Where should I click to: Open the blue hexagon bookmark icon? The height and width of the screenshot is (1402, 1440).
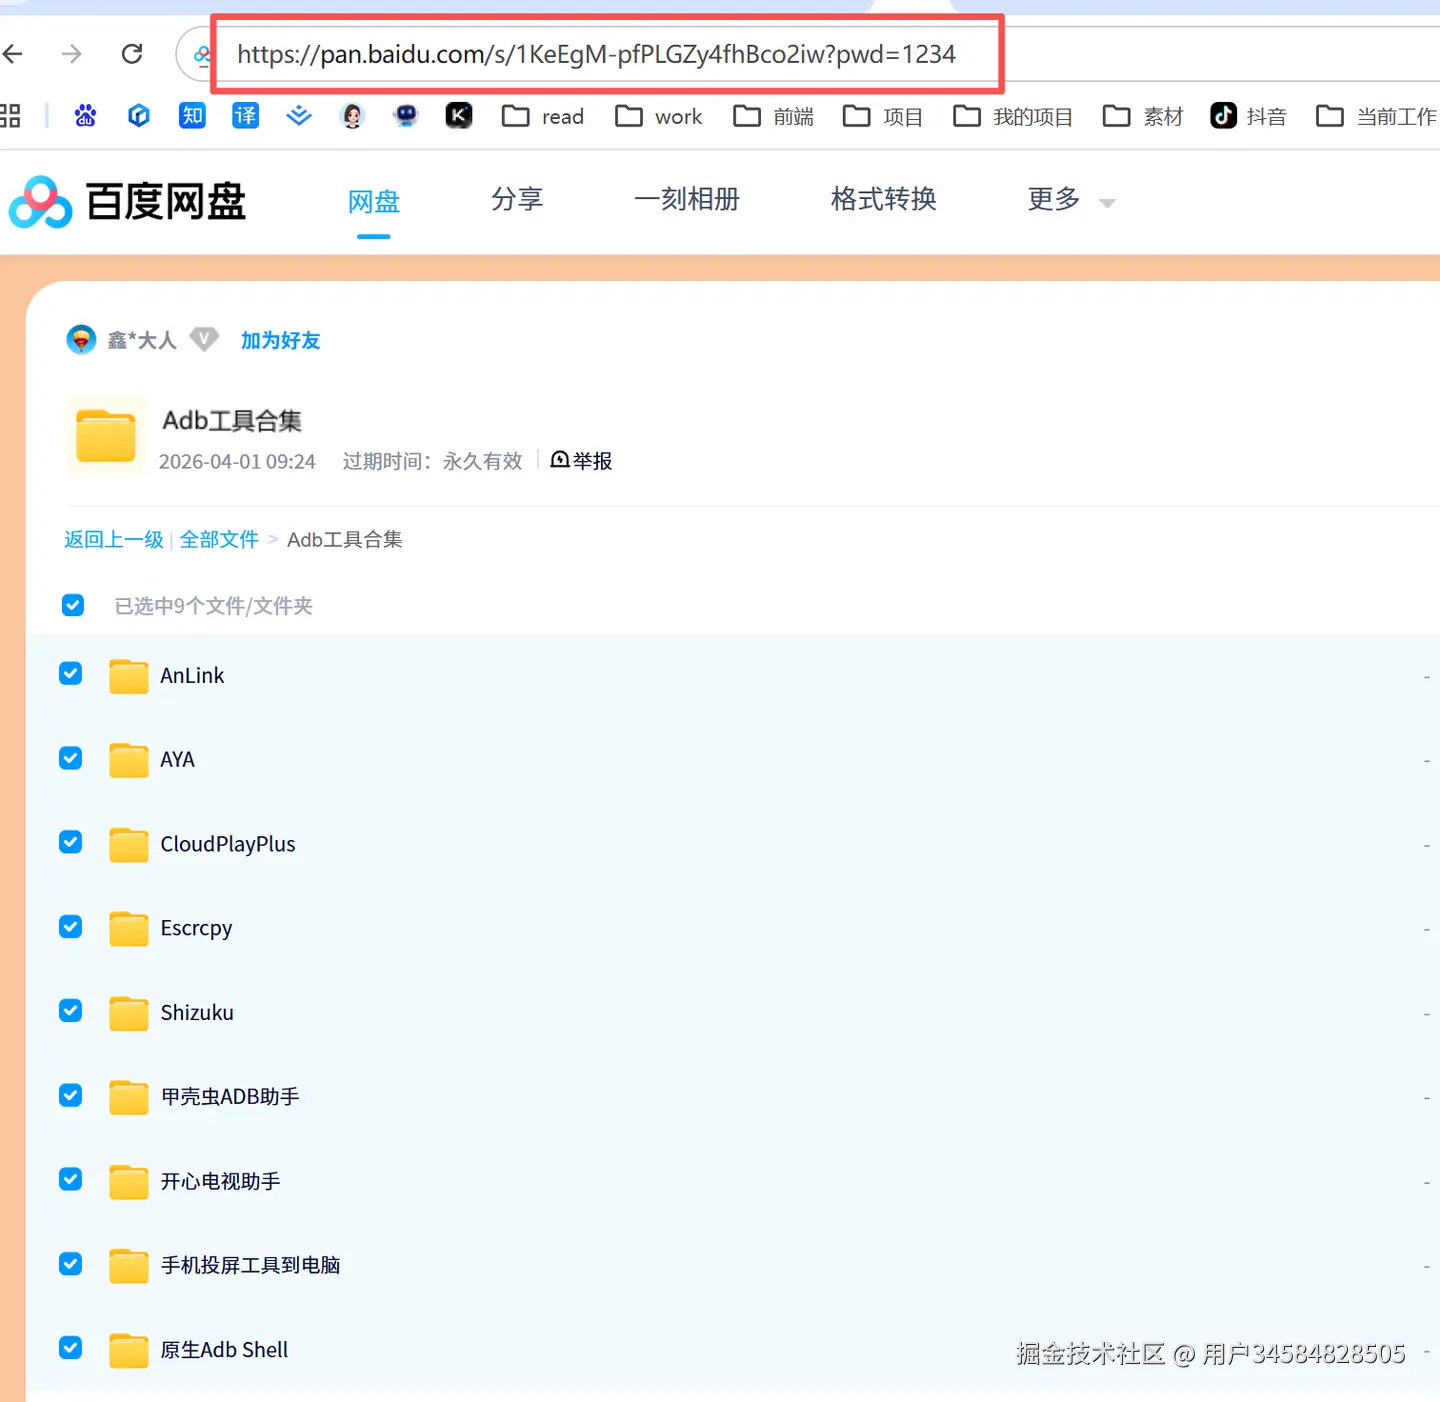pos(139,116)
